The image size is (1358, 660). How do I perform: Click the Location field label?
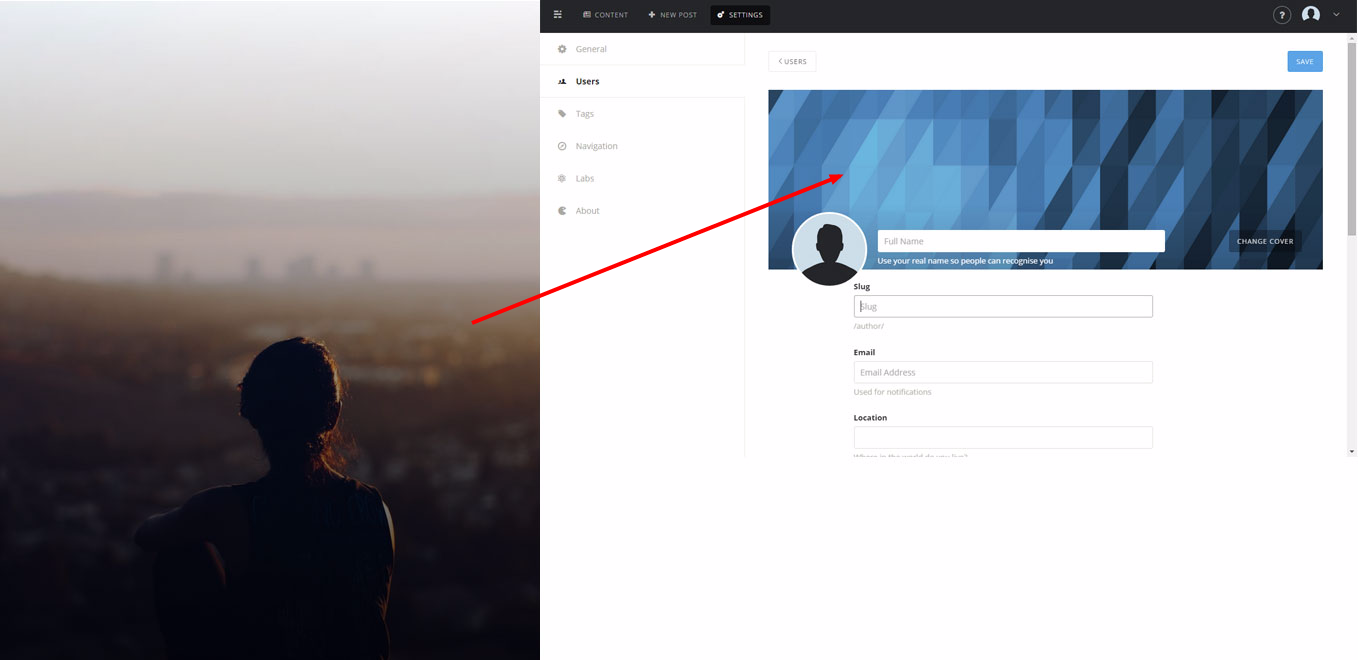click(870, 418)
